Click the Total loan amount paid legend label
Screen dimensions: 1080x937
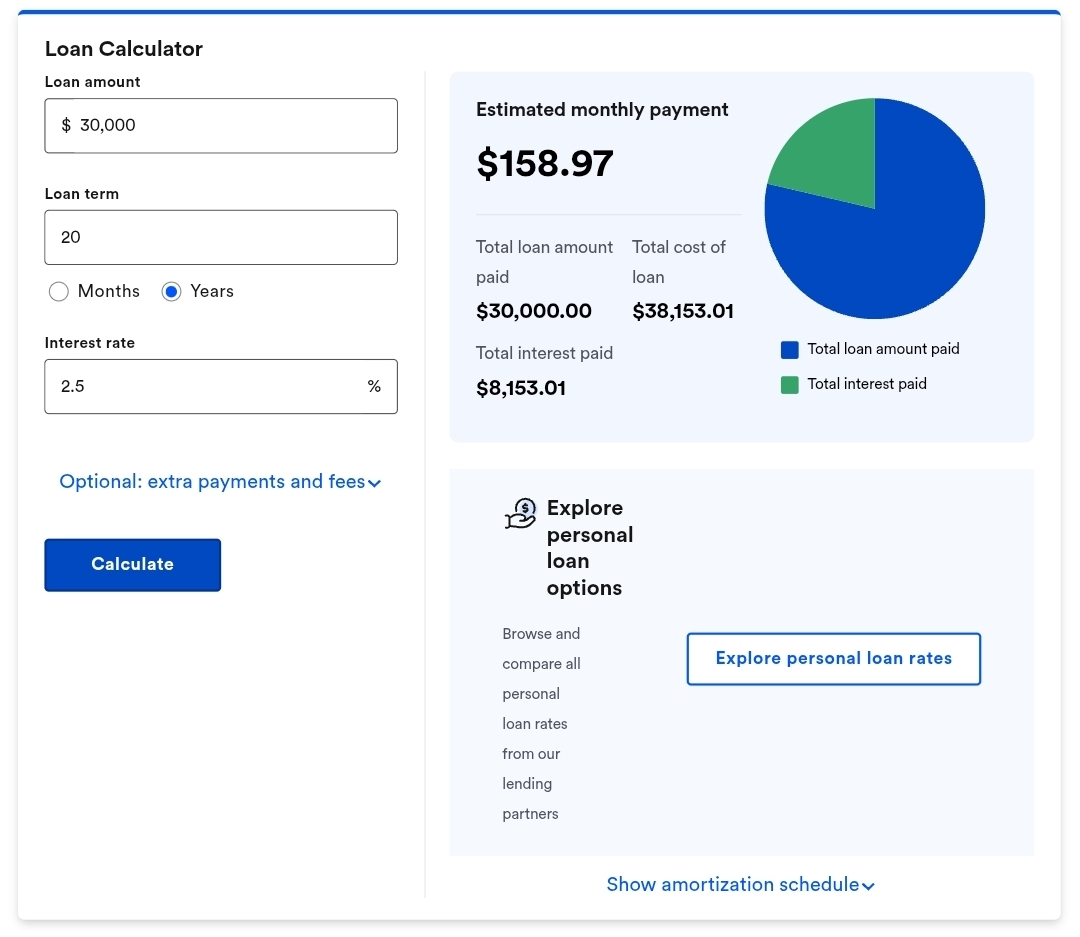(x=883, y=349)
